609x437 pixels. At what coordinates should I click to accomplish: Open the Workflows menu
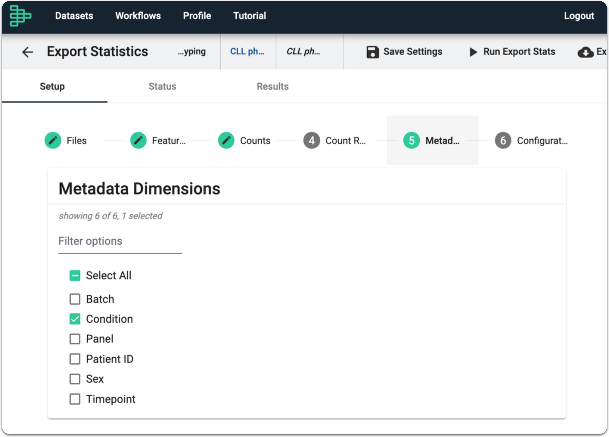[x=138, y=16]
